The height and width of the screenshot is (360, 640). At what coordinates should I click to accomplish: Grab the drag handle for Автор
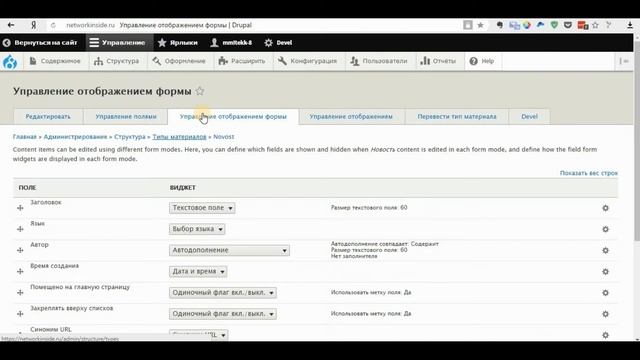(x=20, y=251)
